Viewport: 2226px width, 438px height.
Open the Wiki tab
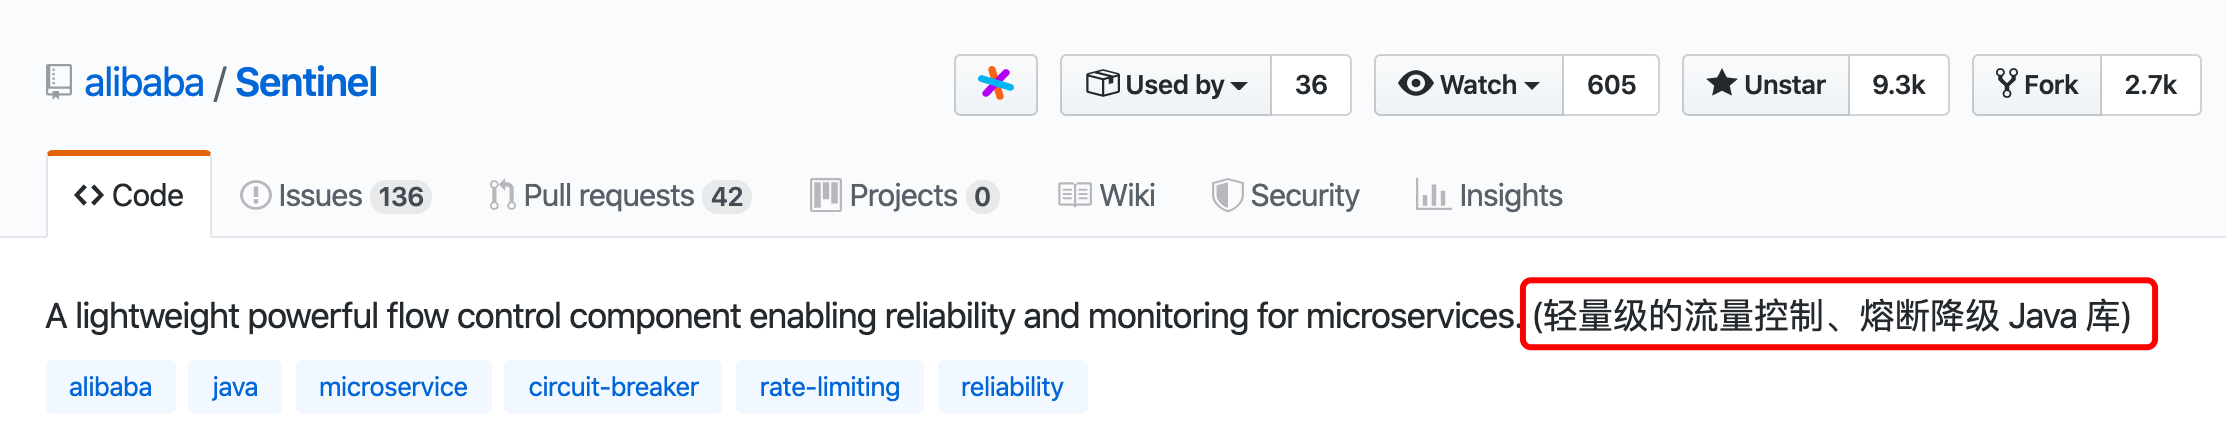tap(1107, 196)
